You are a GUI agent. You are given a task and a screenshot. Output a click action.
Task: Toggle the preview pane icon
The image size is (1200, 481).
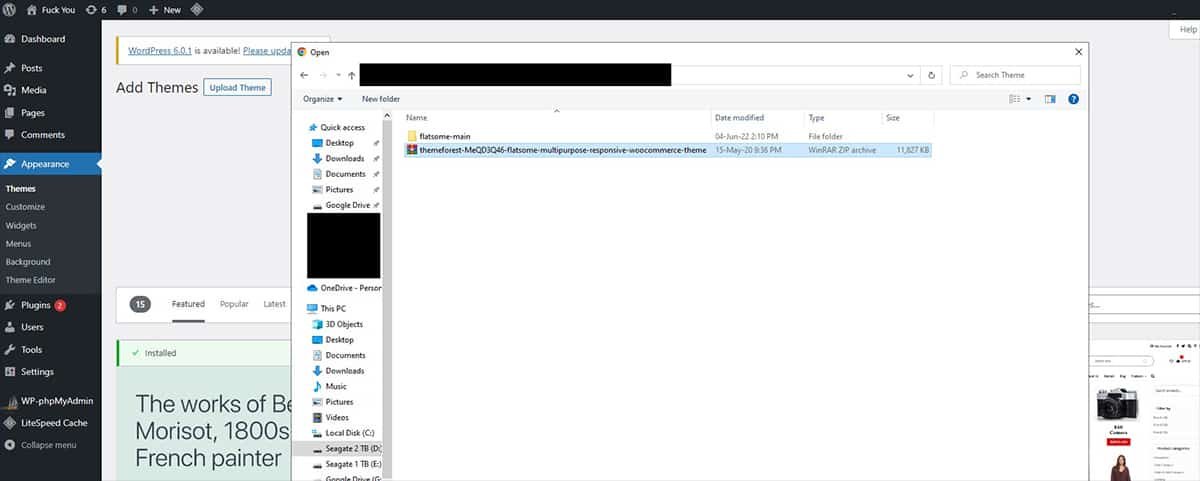click(x=1050, y=99)
